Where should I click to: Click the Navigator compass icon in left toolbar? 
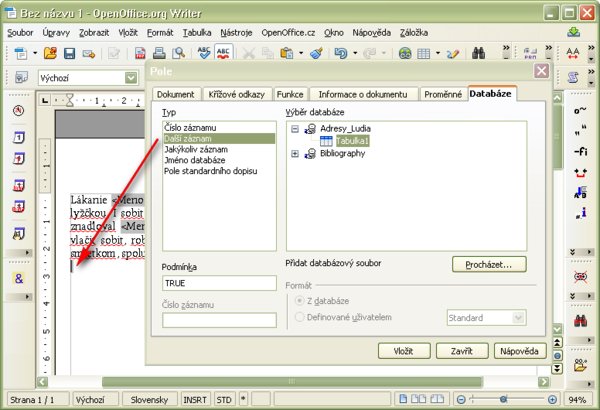point(18,111)
